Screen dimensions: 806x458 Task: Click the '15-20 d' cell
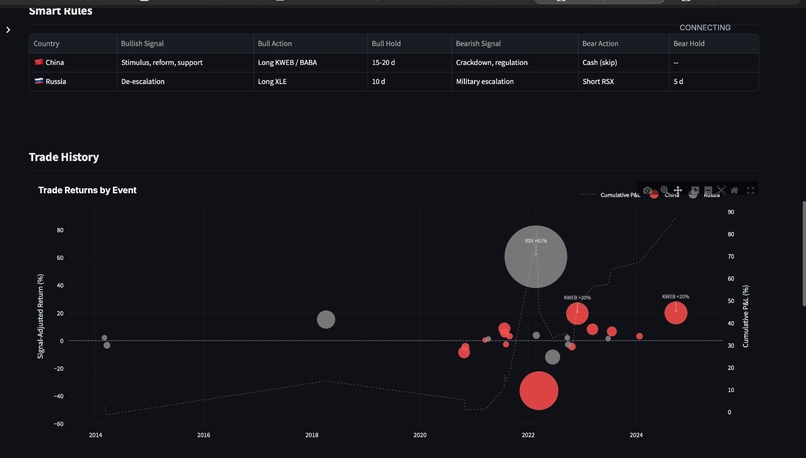pyautogui.click(x=410, y=63)
